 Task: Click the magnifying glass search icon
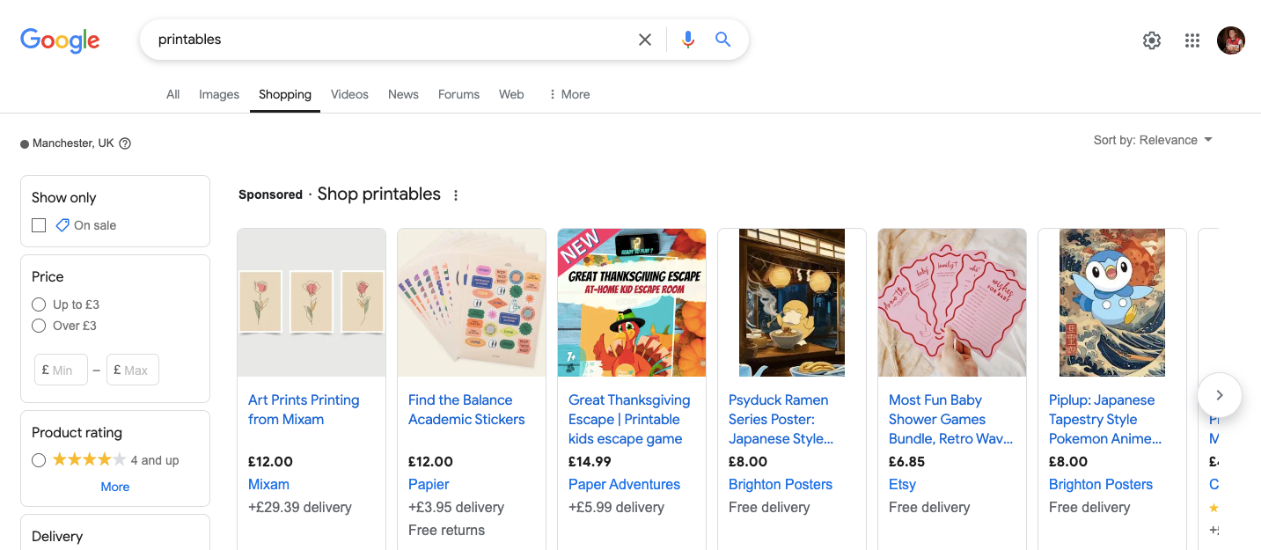coord(723,40)
